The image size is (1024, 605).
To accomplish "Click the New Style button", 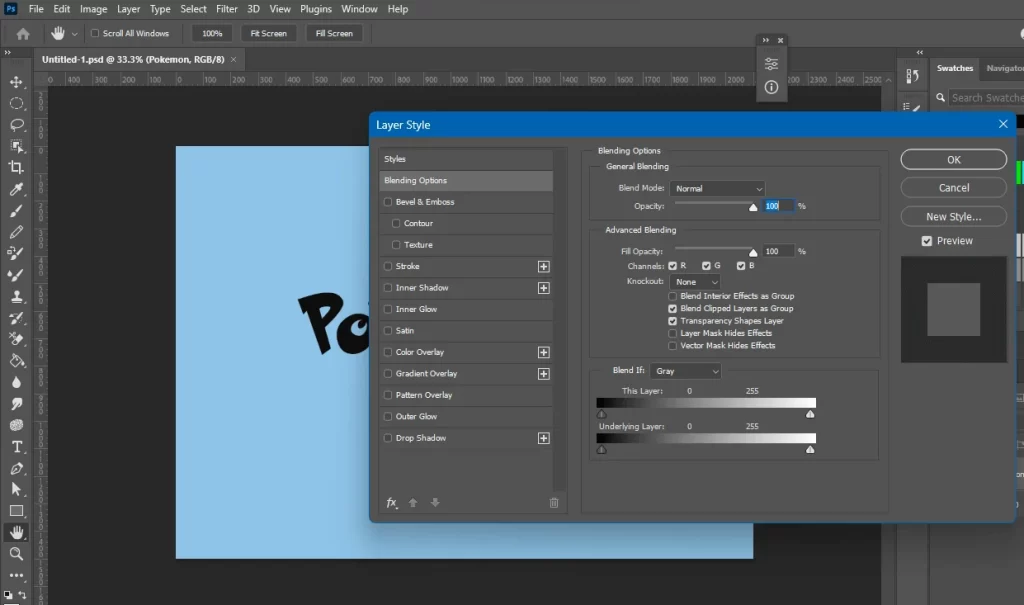I will click(x=953, y=216).
